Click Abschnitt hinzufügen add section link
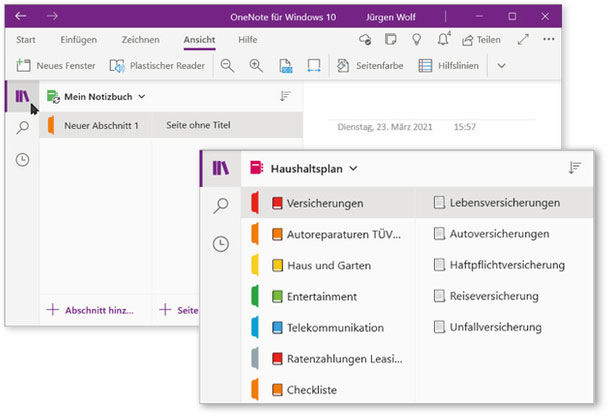The width and height of the screenshot is (609, 416). pos(90,310)
